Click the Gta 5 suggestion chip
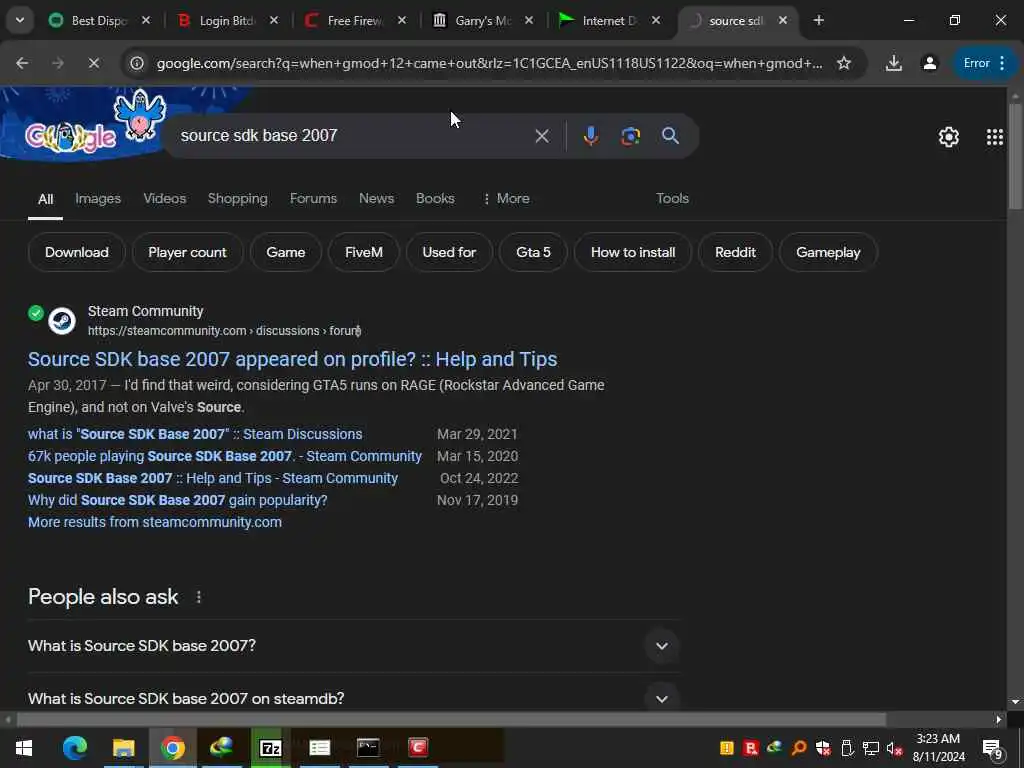1024x768 pixels. click(533, 252)
